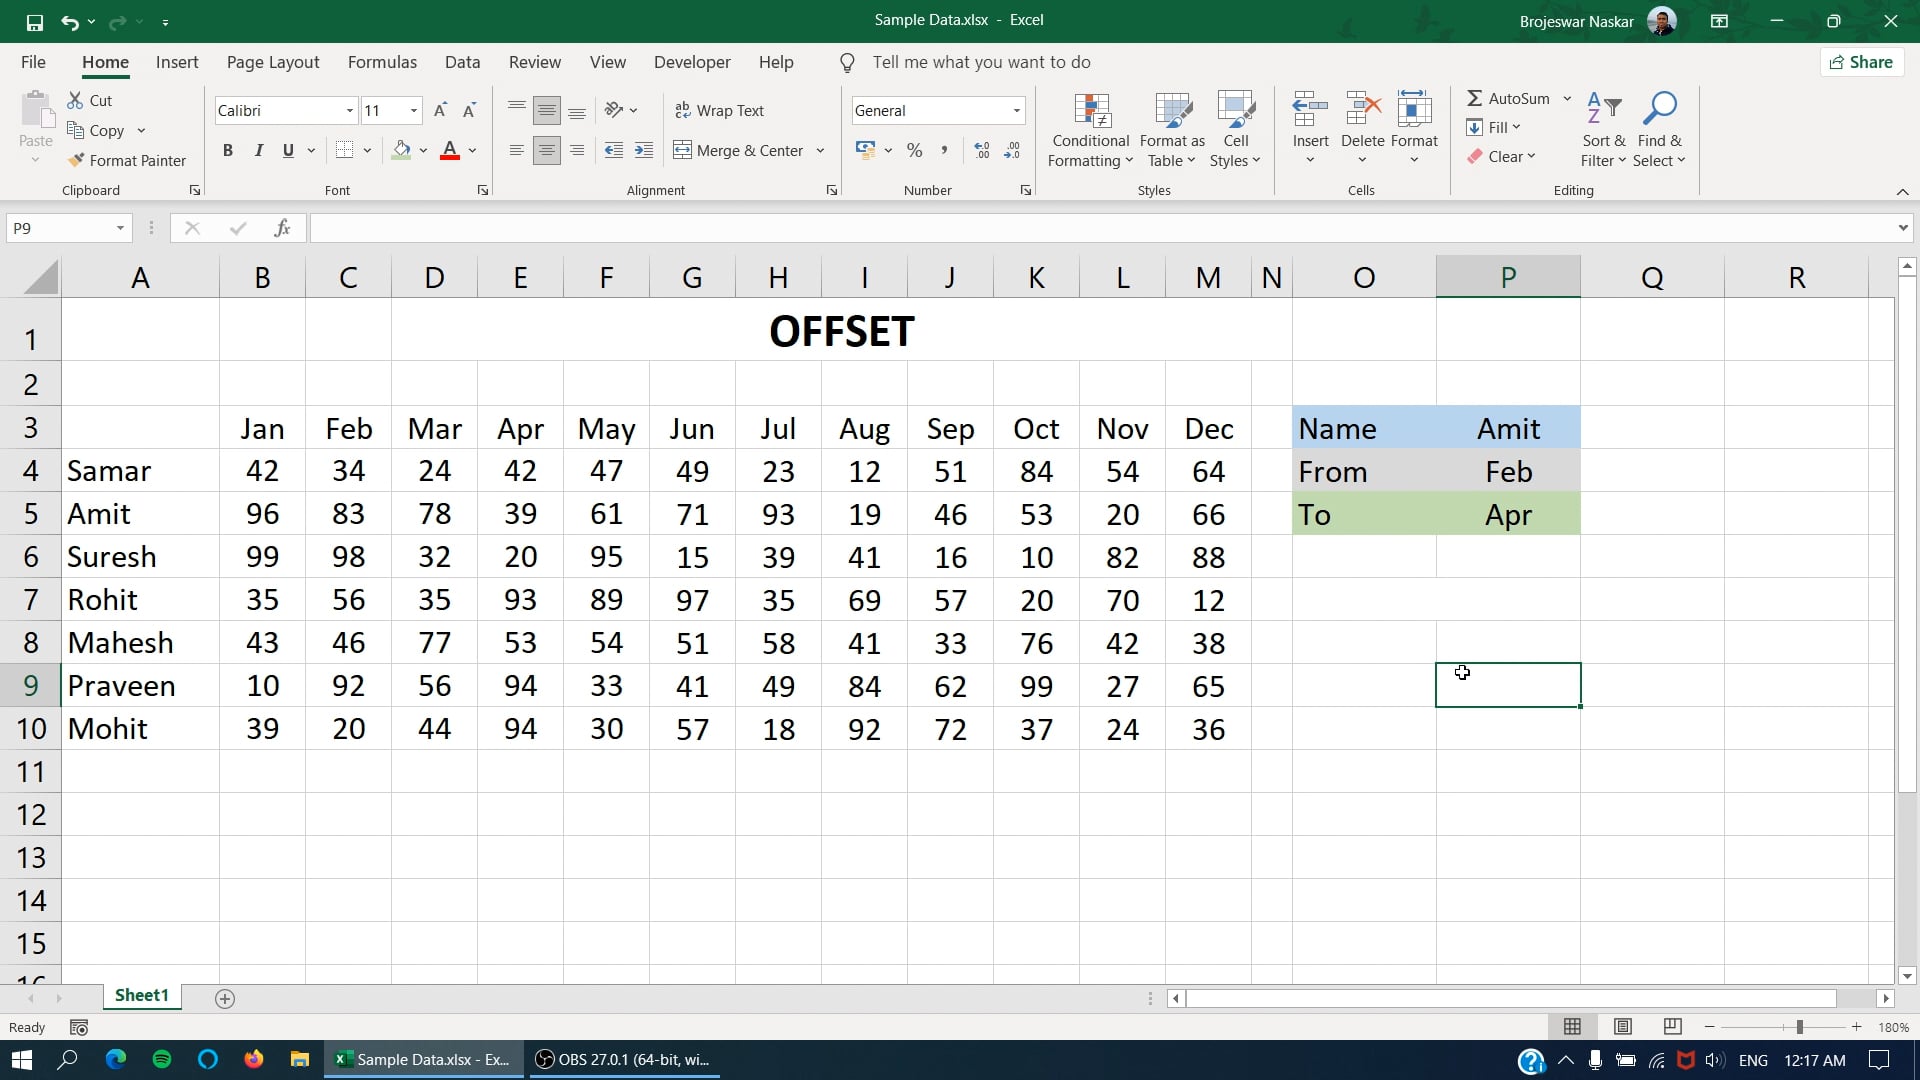Click the Sort & Filter icon
Viewport: 1920px width, 1080px height.
(x=1604, y=109)
